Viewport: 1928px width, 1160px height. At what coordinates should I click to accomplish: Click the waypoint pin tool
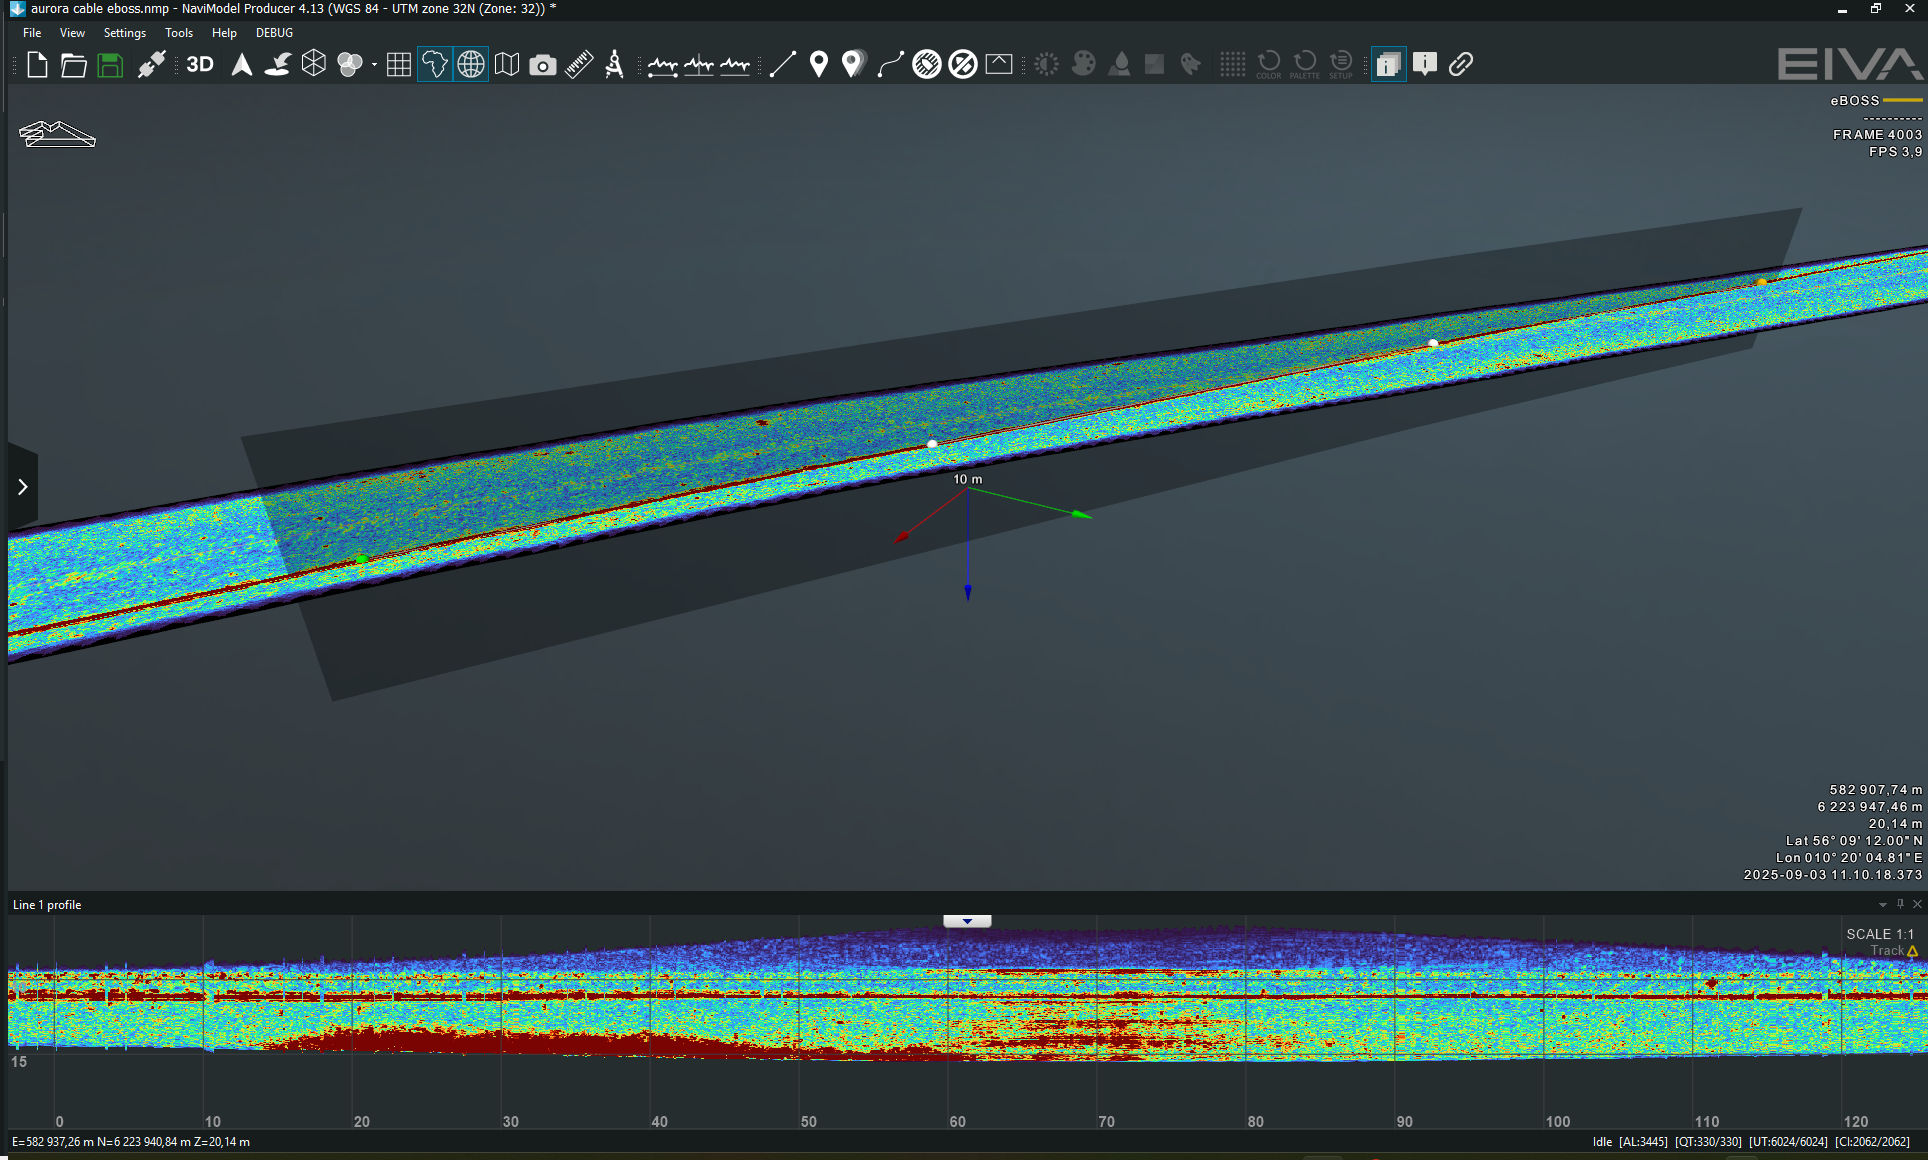point(819,64)
